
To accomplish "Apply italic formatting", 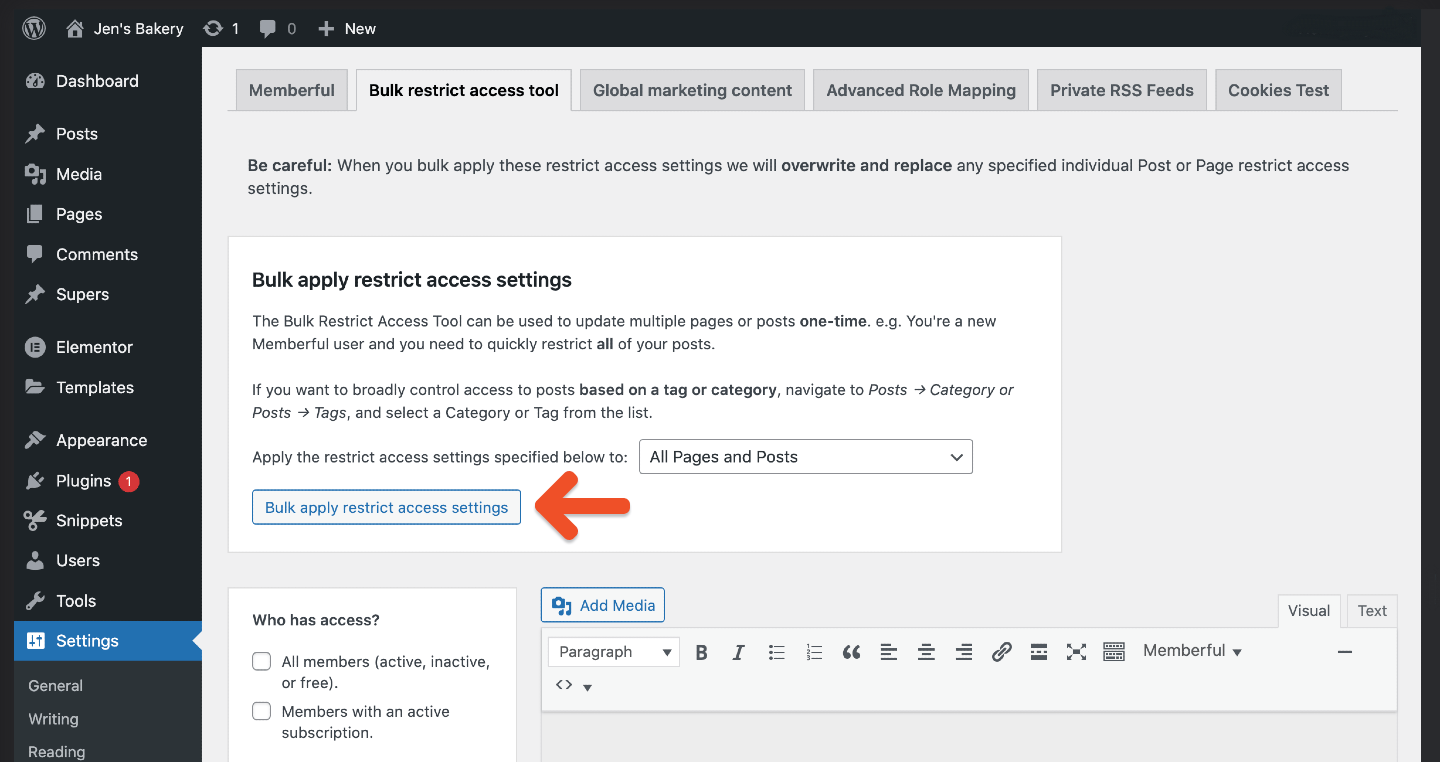I will point(738,651).
